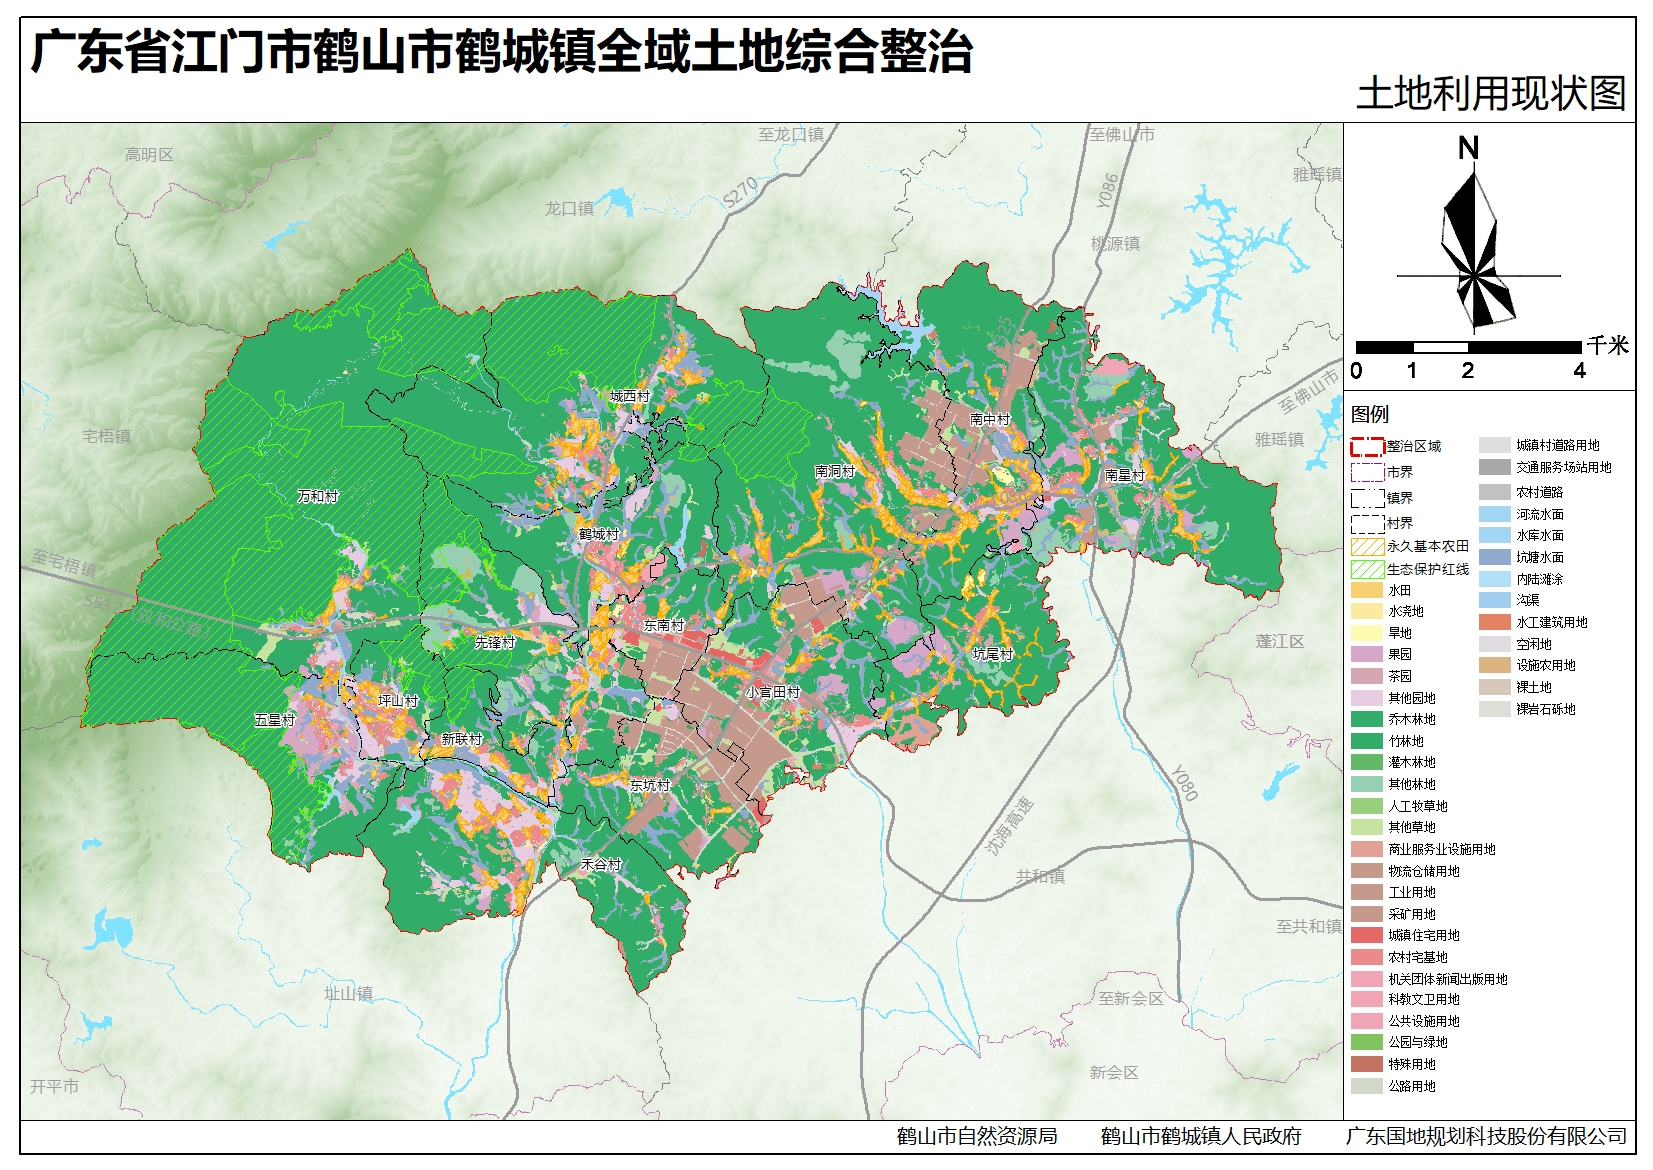
Task: Click the 万和村 village label on map
Action: pyautogui.click(x=318, y=496)
